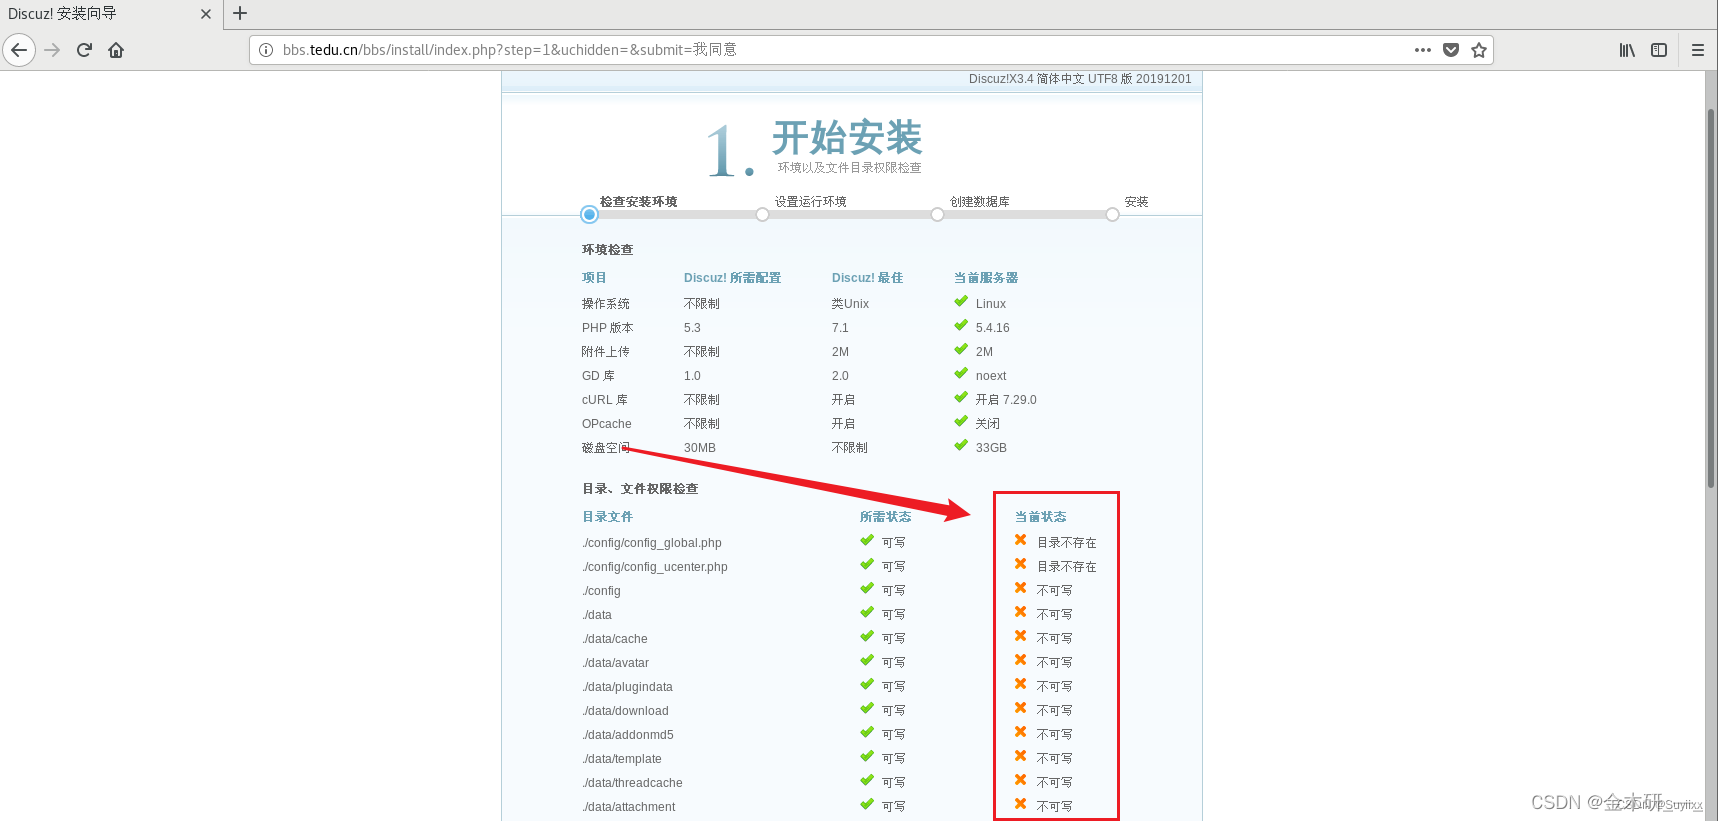Open a new tab with the plus button
The height and width of the screenshot is (821, 1718).
240,14
